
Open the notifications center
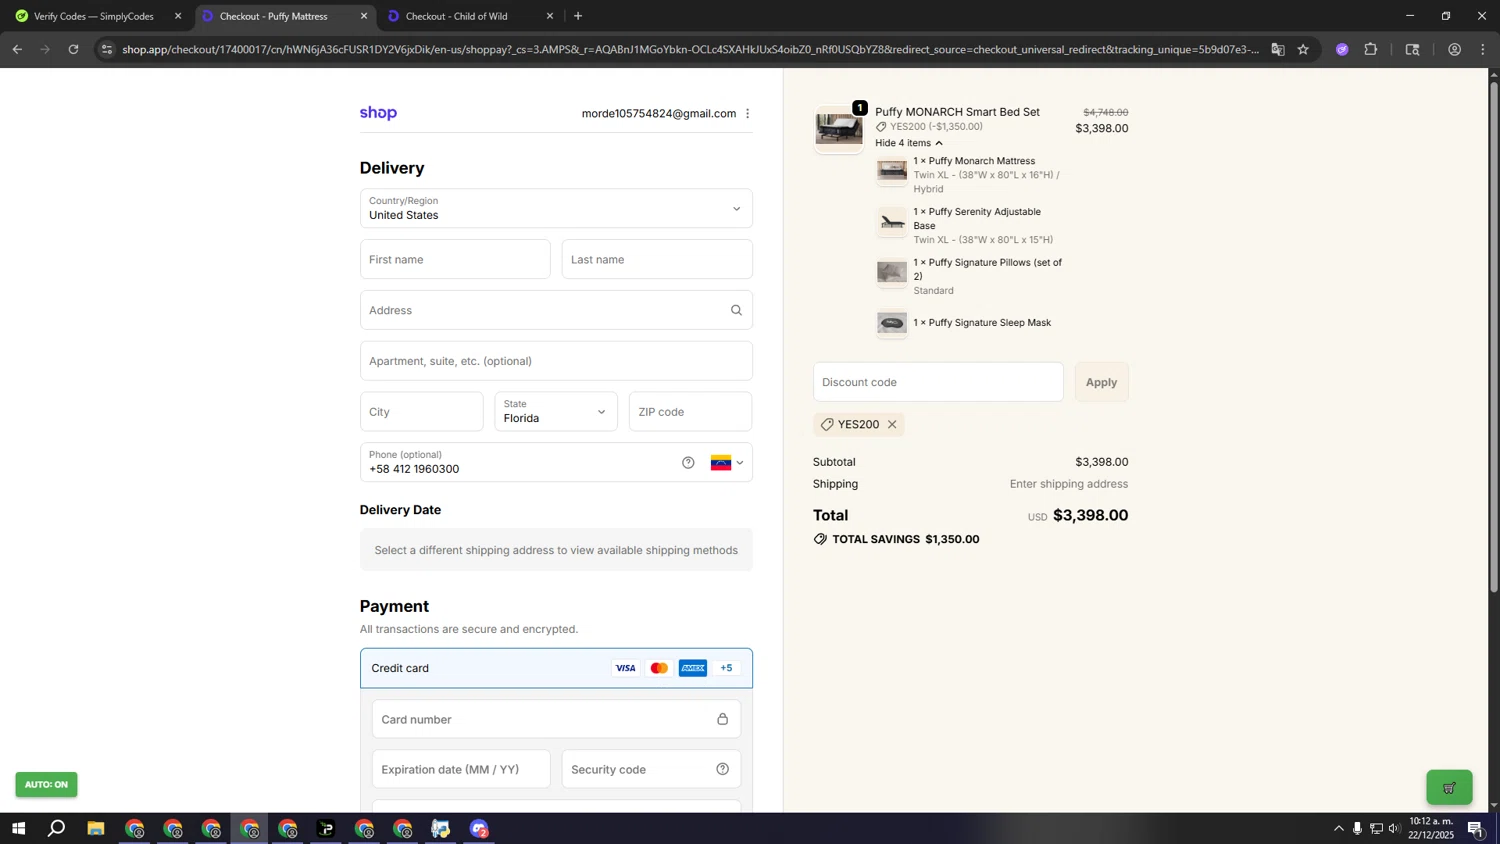pyautogui.click(x=1475, y=829)
